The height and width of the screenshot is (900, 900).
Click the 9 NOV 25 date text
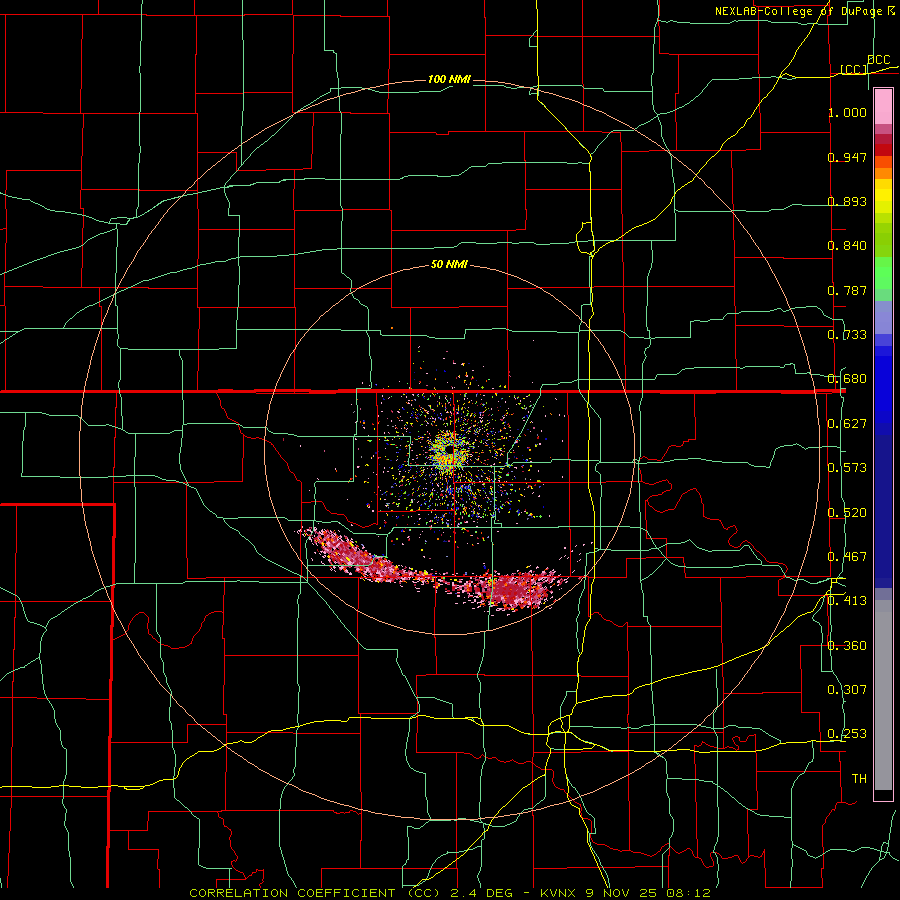click(622, 893)
